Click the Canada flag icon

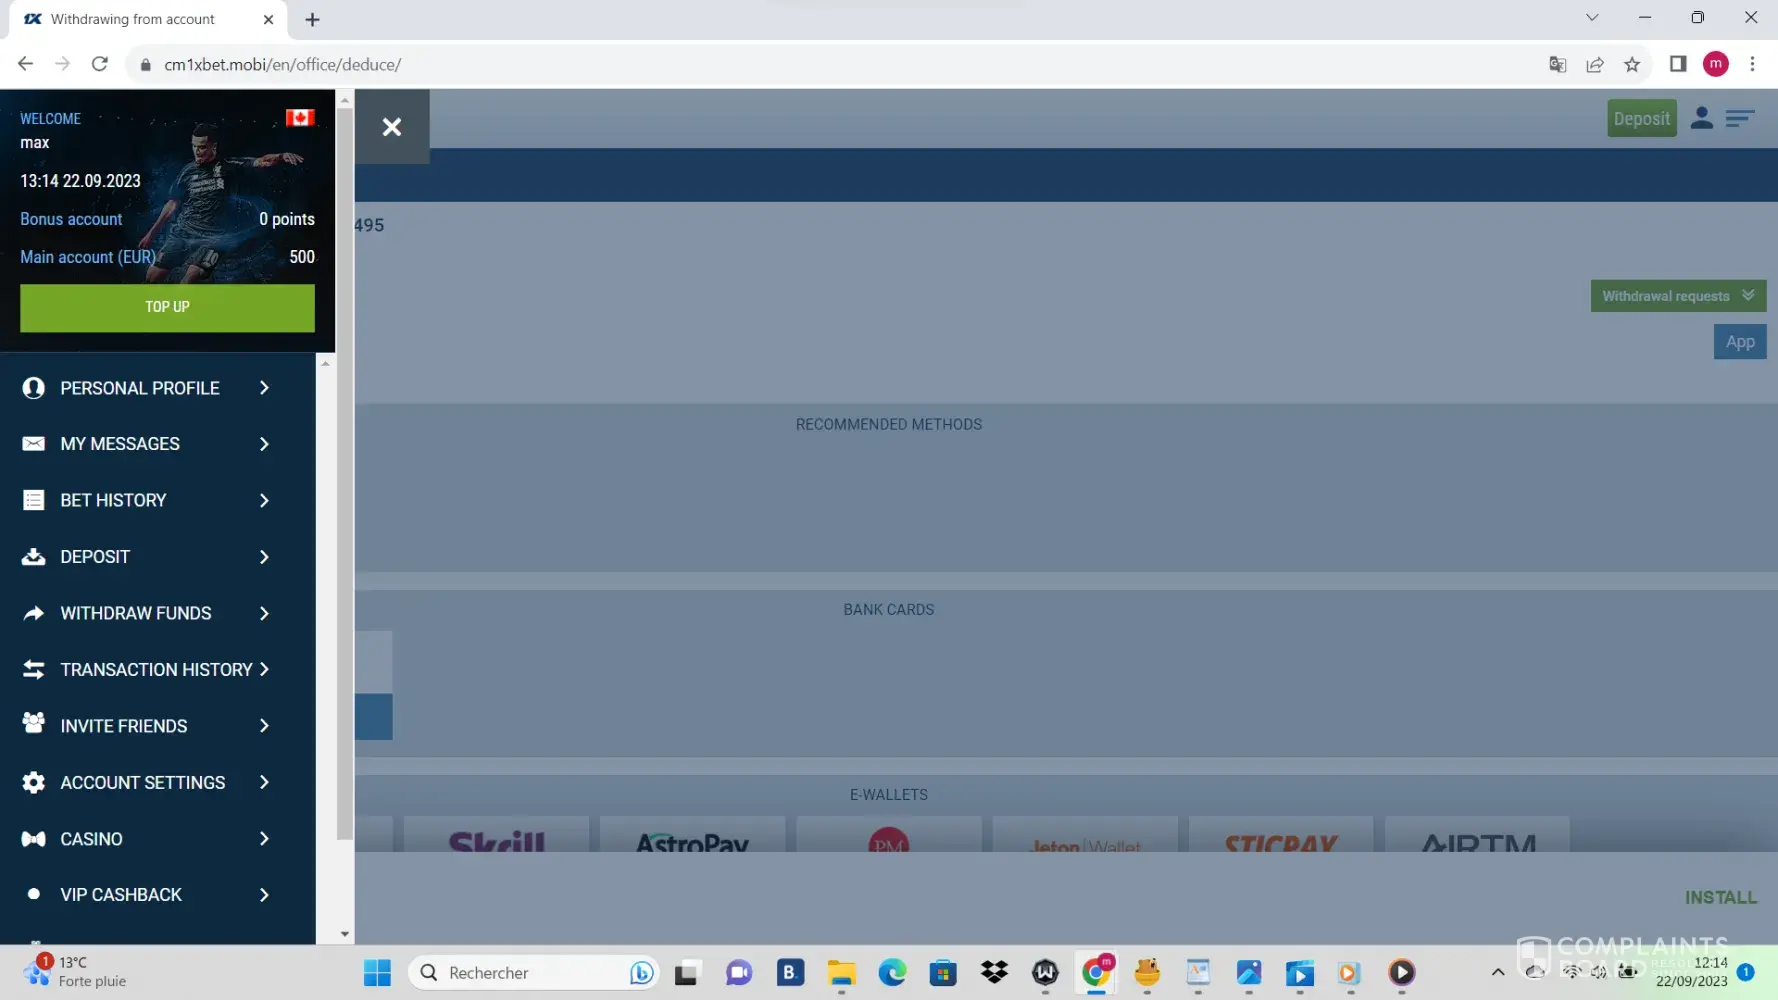300,118
